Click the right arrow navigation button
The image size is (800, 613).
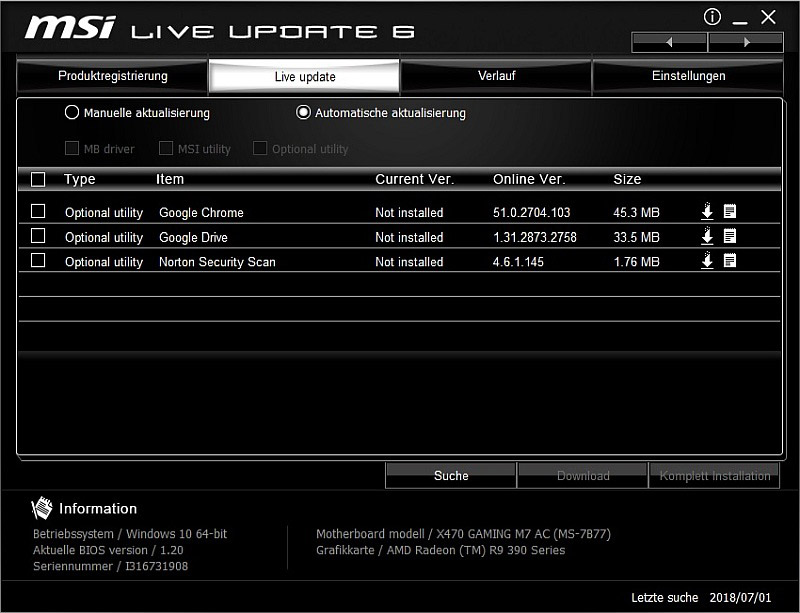pos(746,42)
